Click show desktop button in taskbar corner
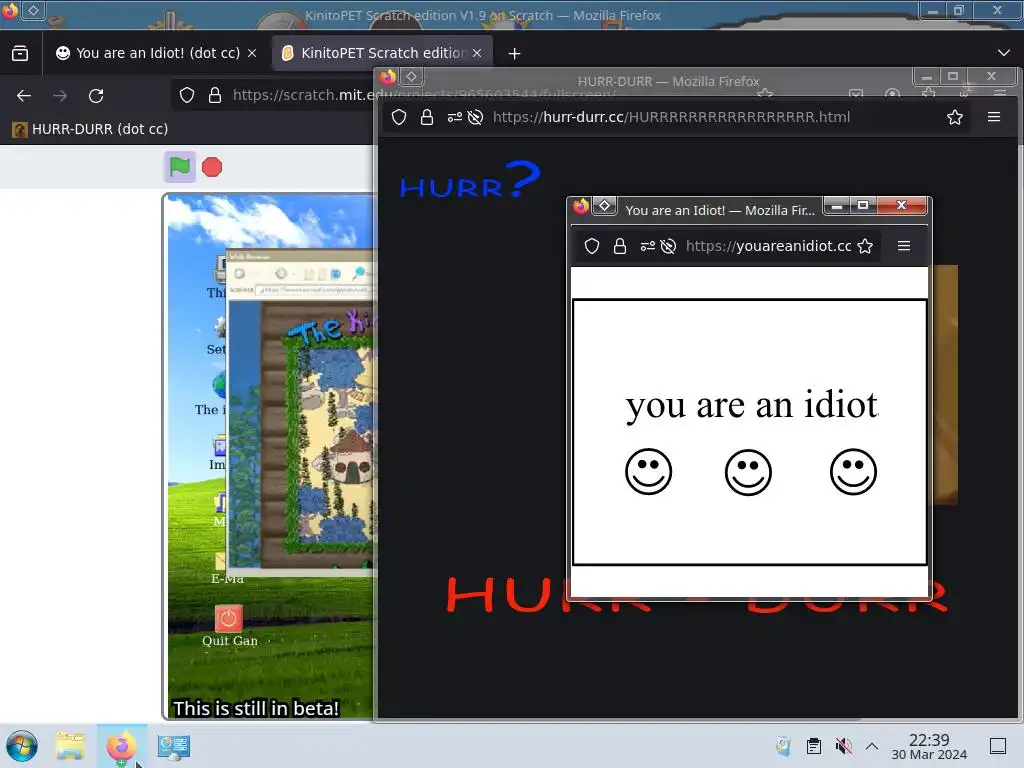The height and width of the screenshot is (768, 1024). click(x=998, y=746)
